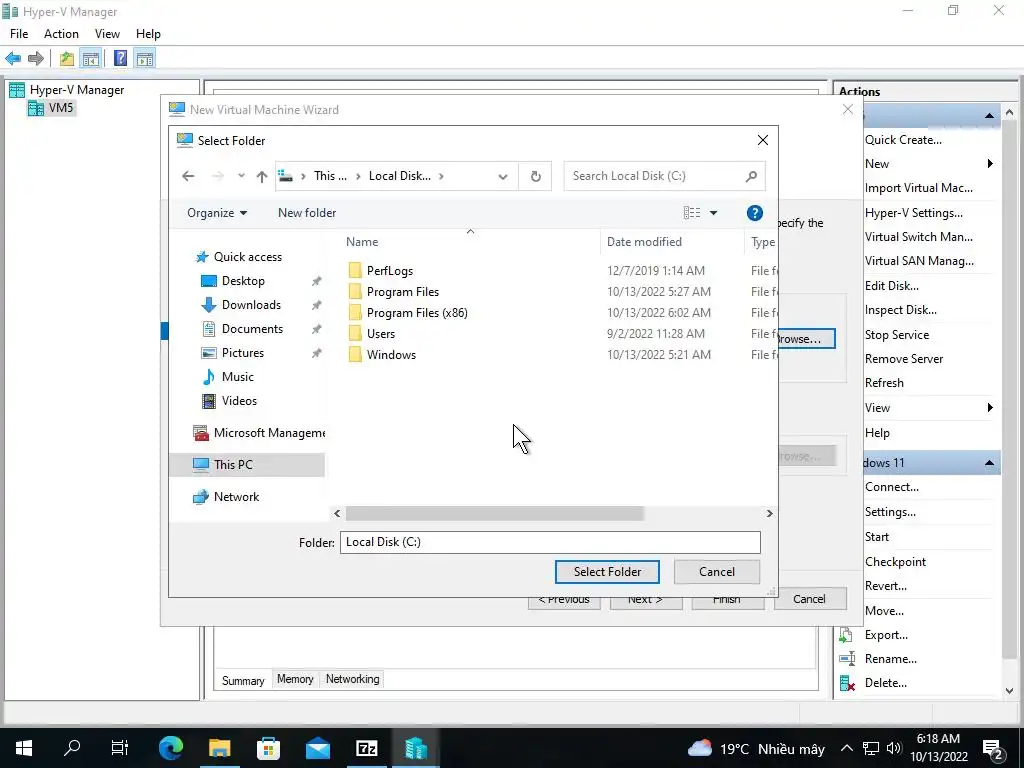The height and width of the screenshot is (768, 1024).
Task: Click the Forward arrow in Hyper-V Manager toolbar
Action: point(36,59)
